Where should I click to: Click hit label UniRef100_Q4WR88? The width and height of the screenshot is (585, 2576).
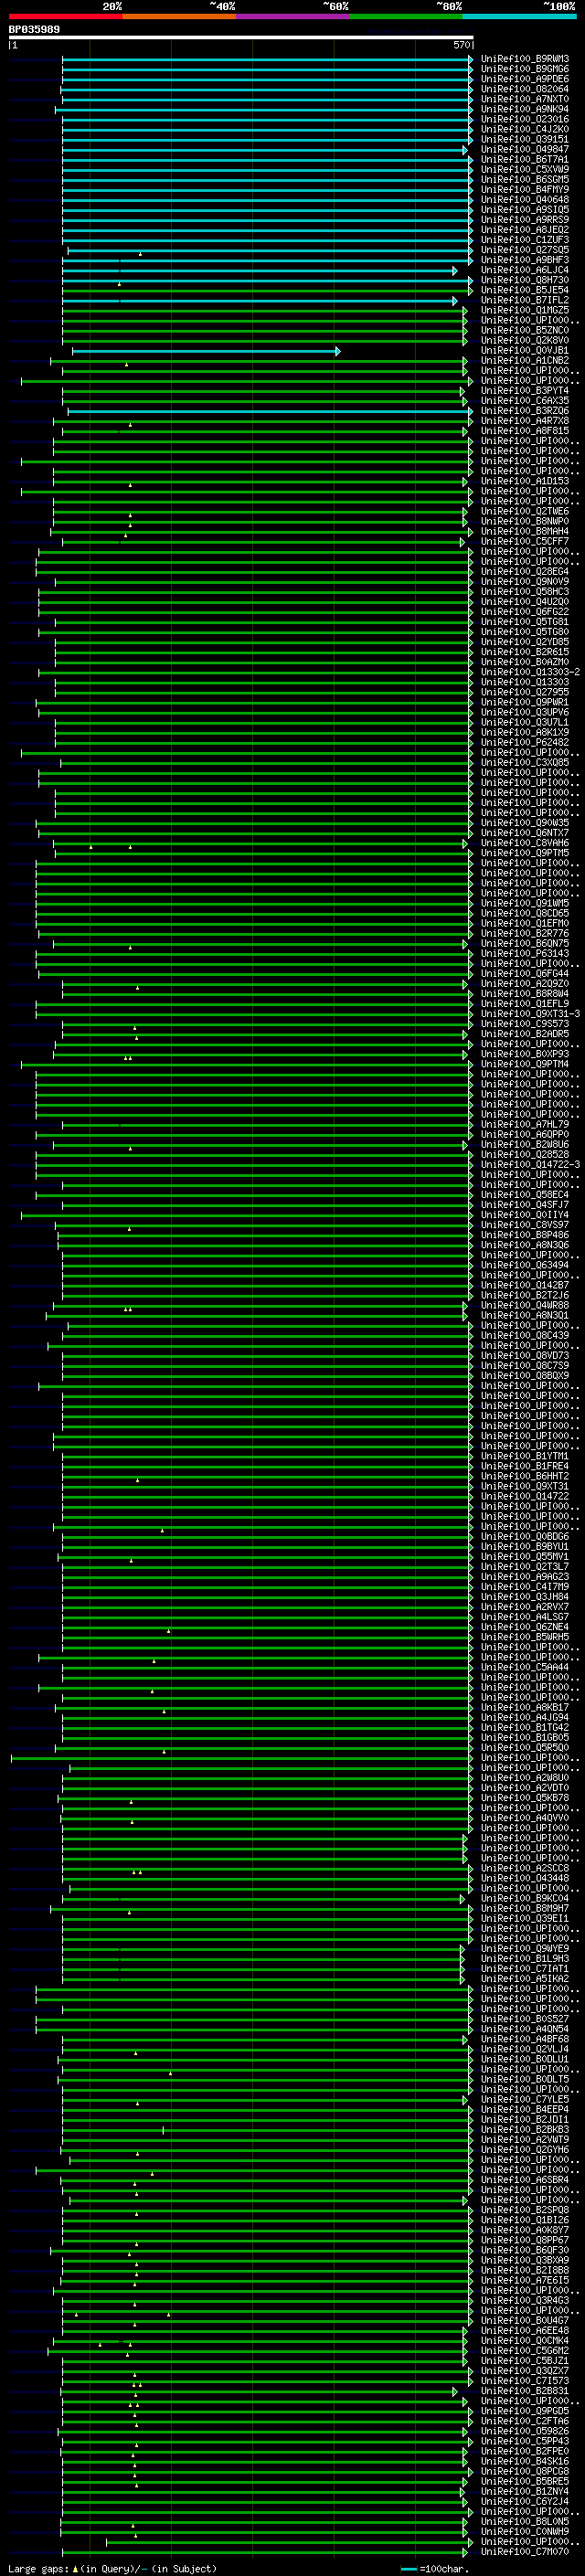[x=525, y=1306]
